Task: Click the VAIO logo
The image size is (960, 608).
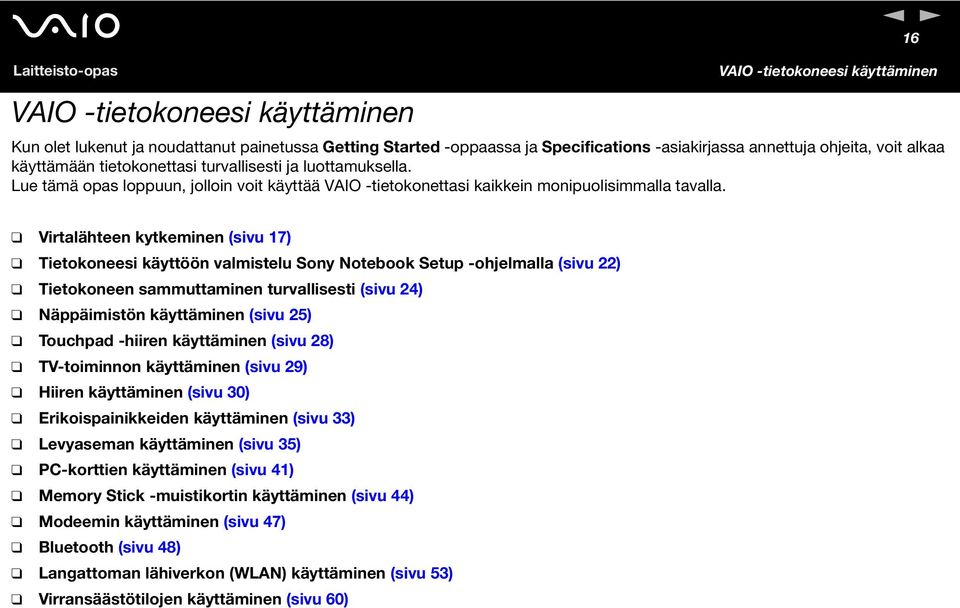Action: tap(66, 26)
